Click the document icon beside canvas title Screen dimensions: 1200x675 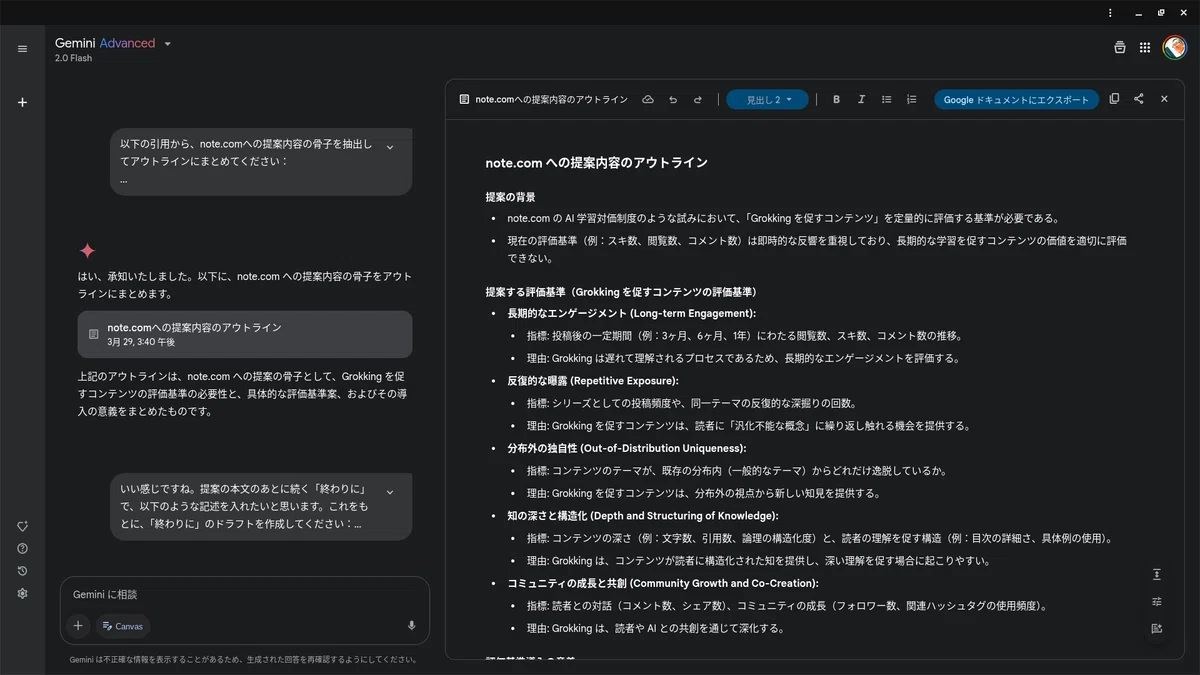464,99
